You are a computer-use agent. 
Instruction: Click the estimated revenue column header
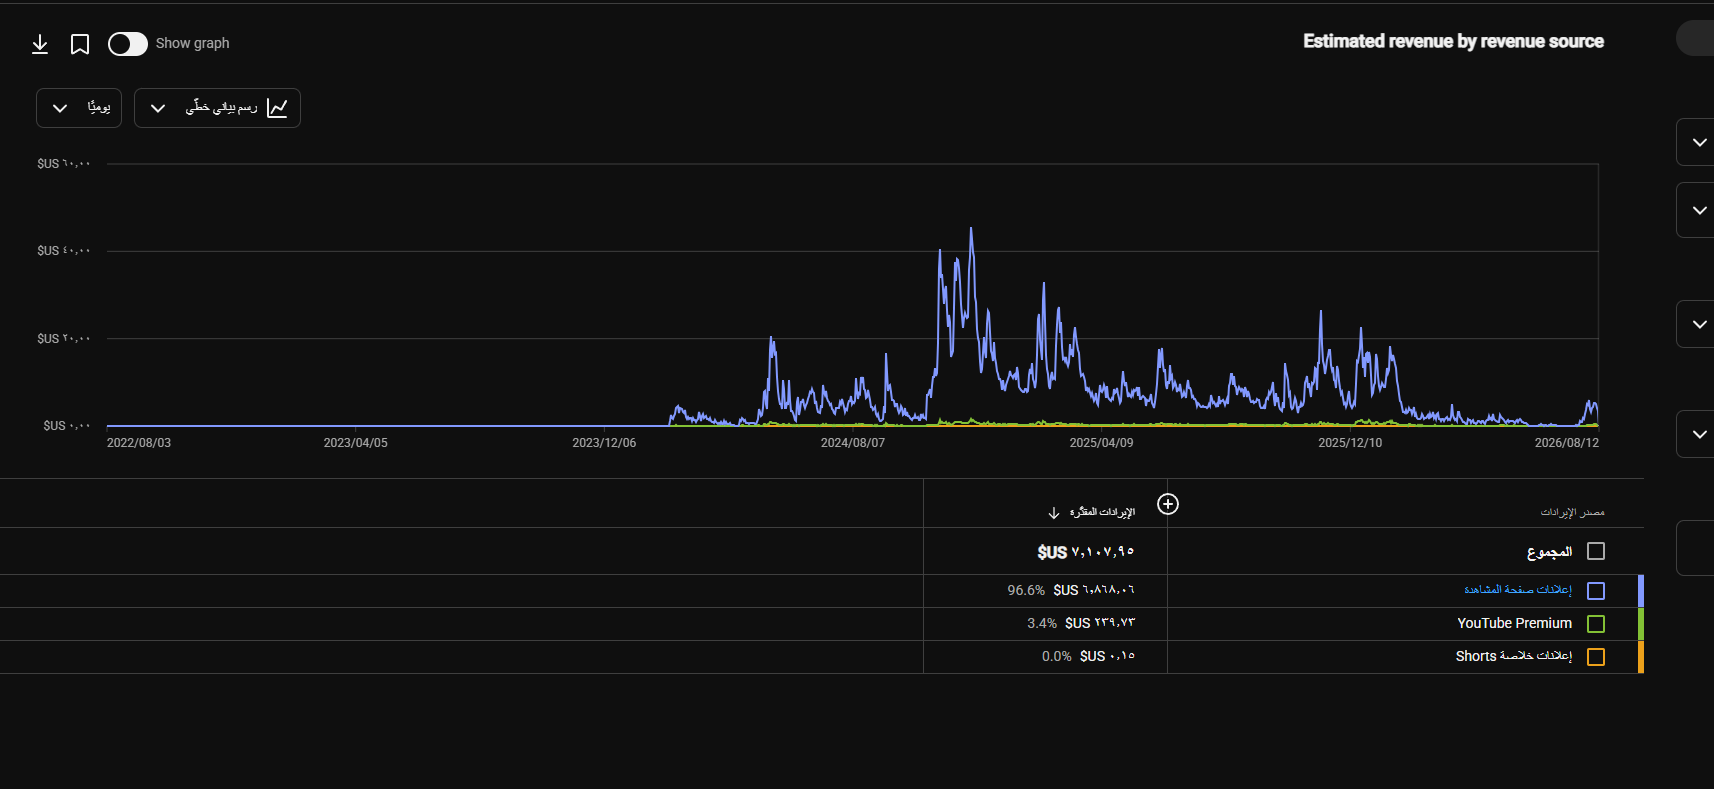pyautogui.click(x=1102, y=512)
